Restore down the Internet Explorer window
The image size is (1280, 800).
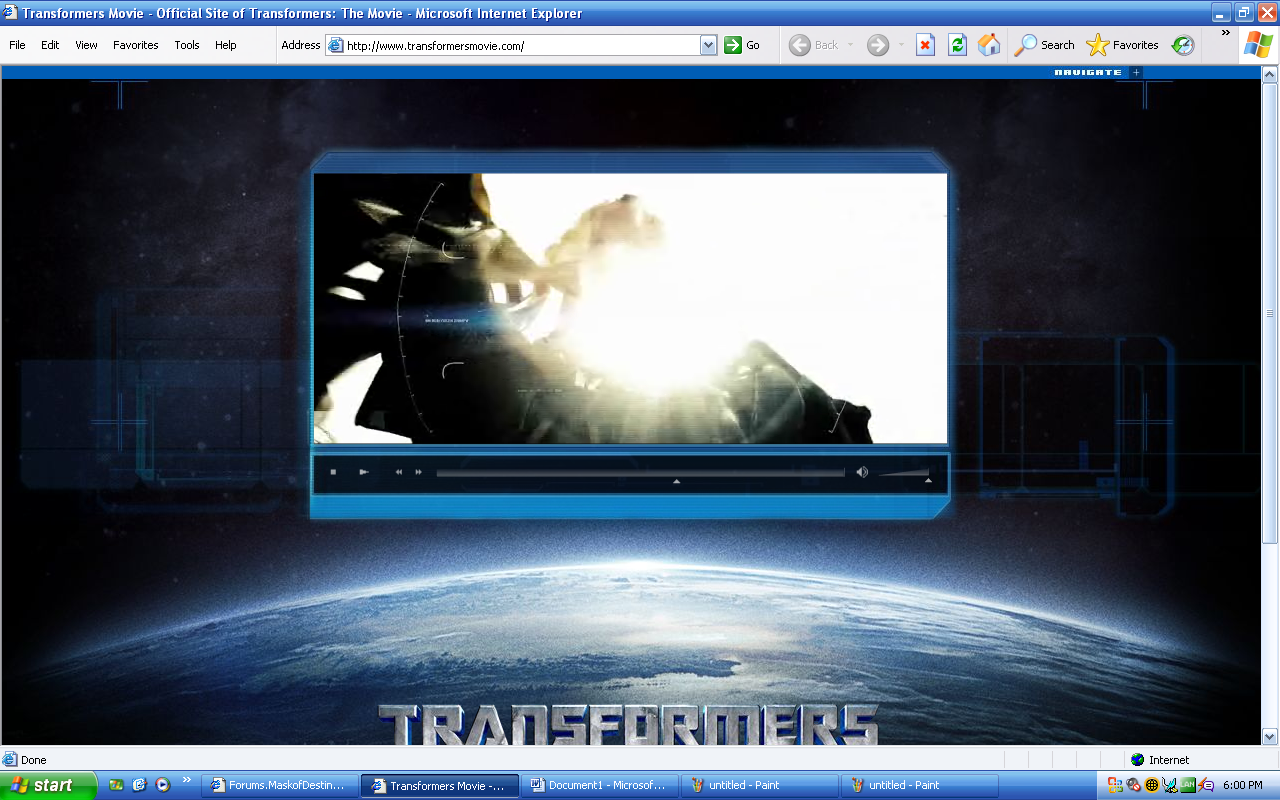click(x=1244, y=13)
